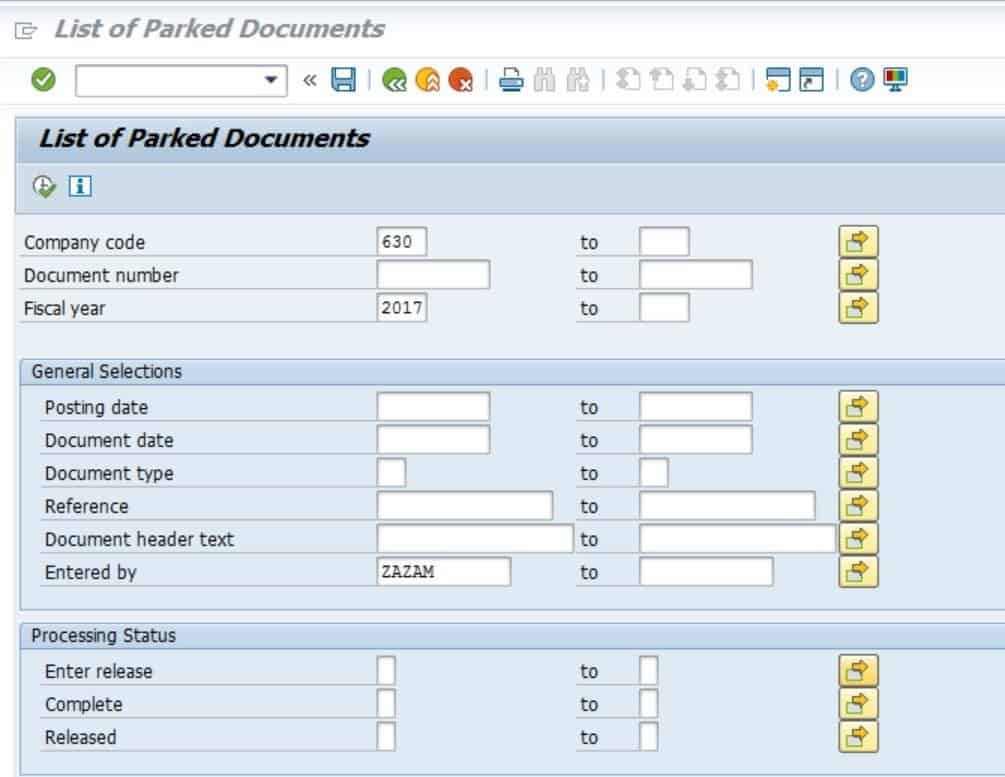This screenshot has height=777, width=1005.
Task: Click the Company code field showing 630
Action: coord(400,241)
